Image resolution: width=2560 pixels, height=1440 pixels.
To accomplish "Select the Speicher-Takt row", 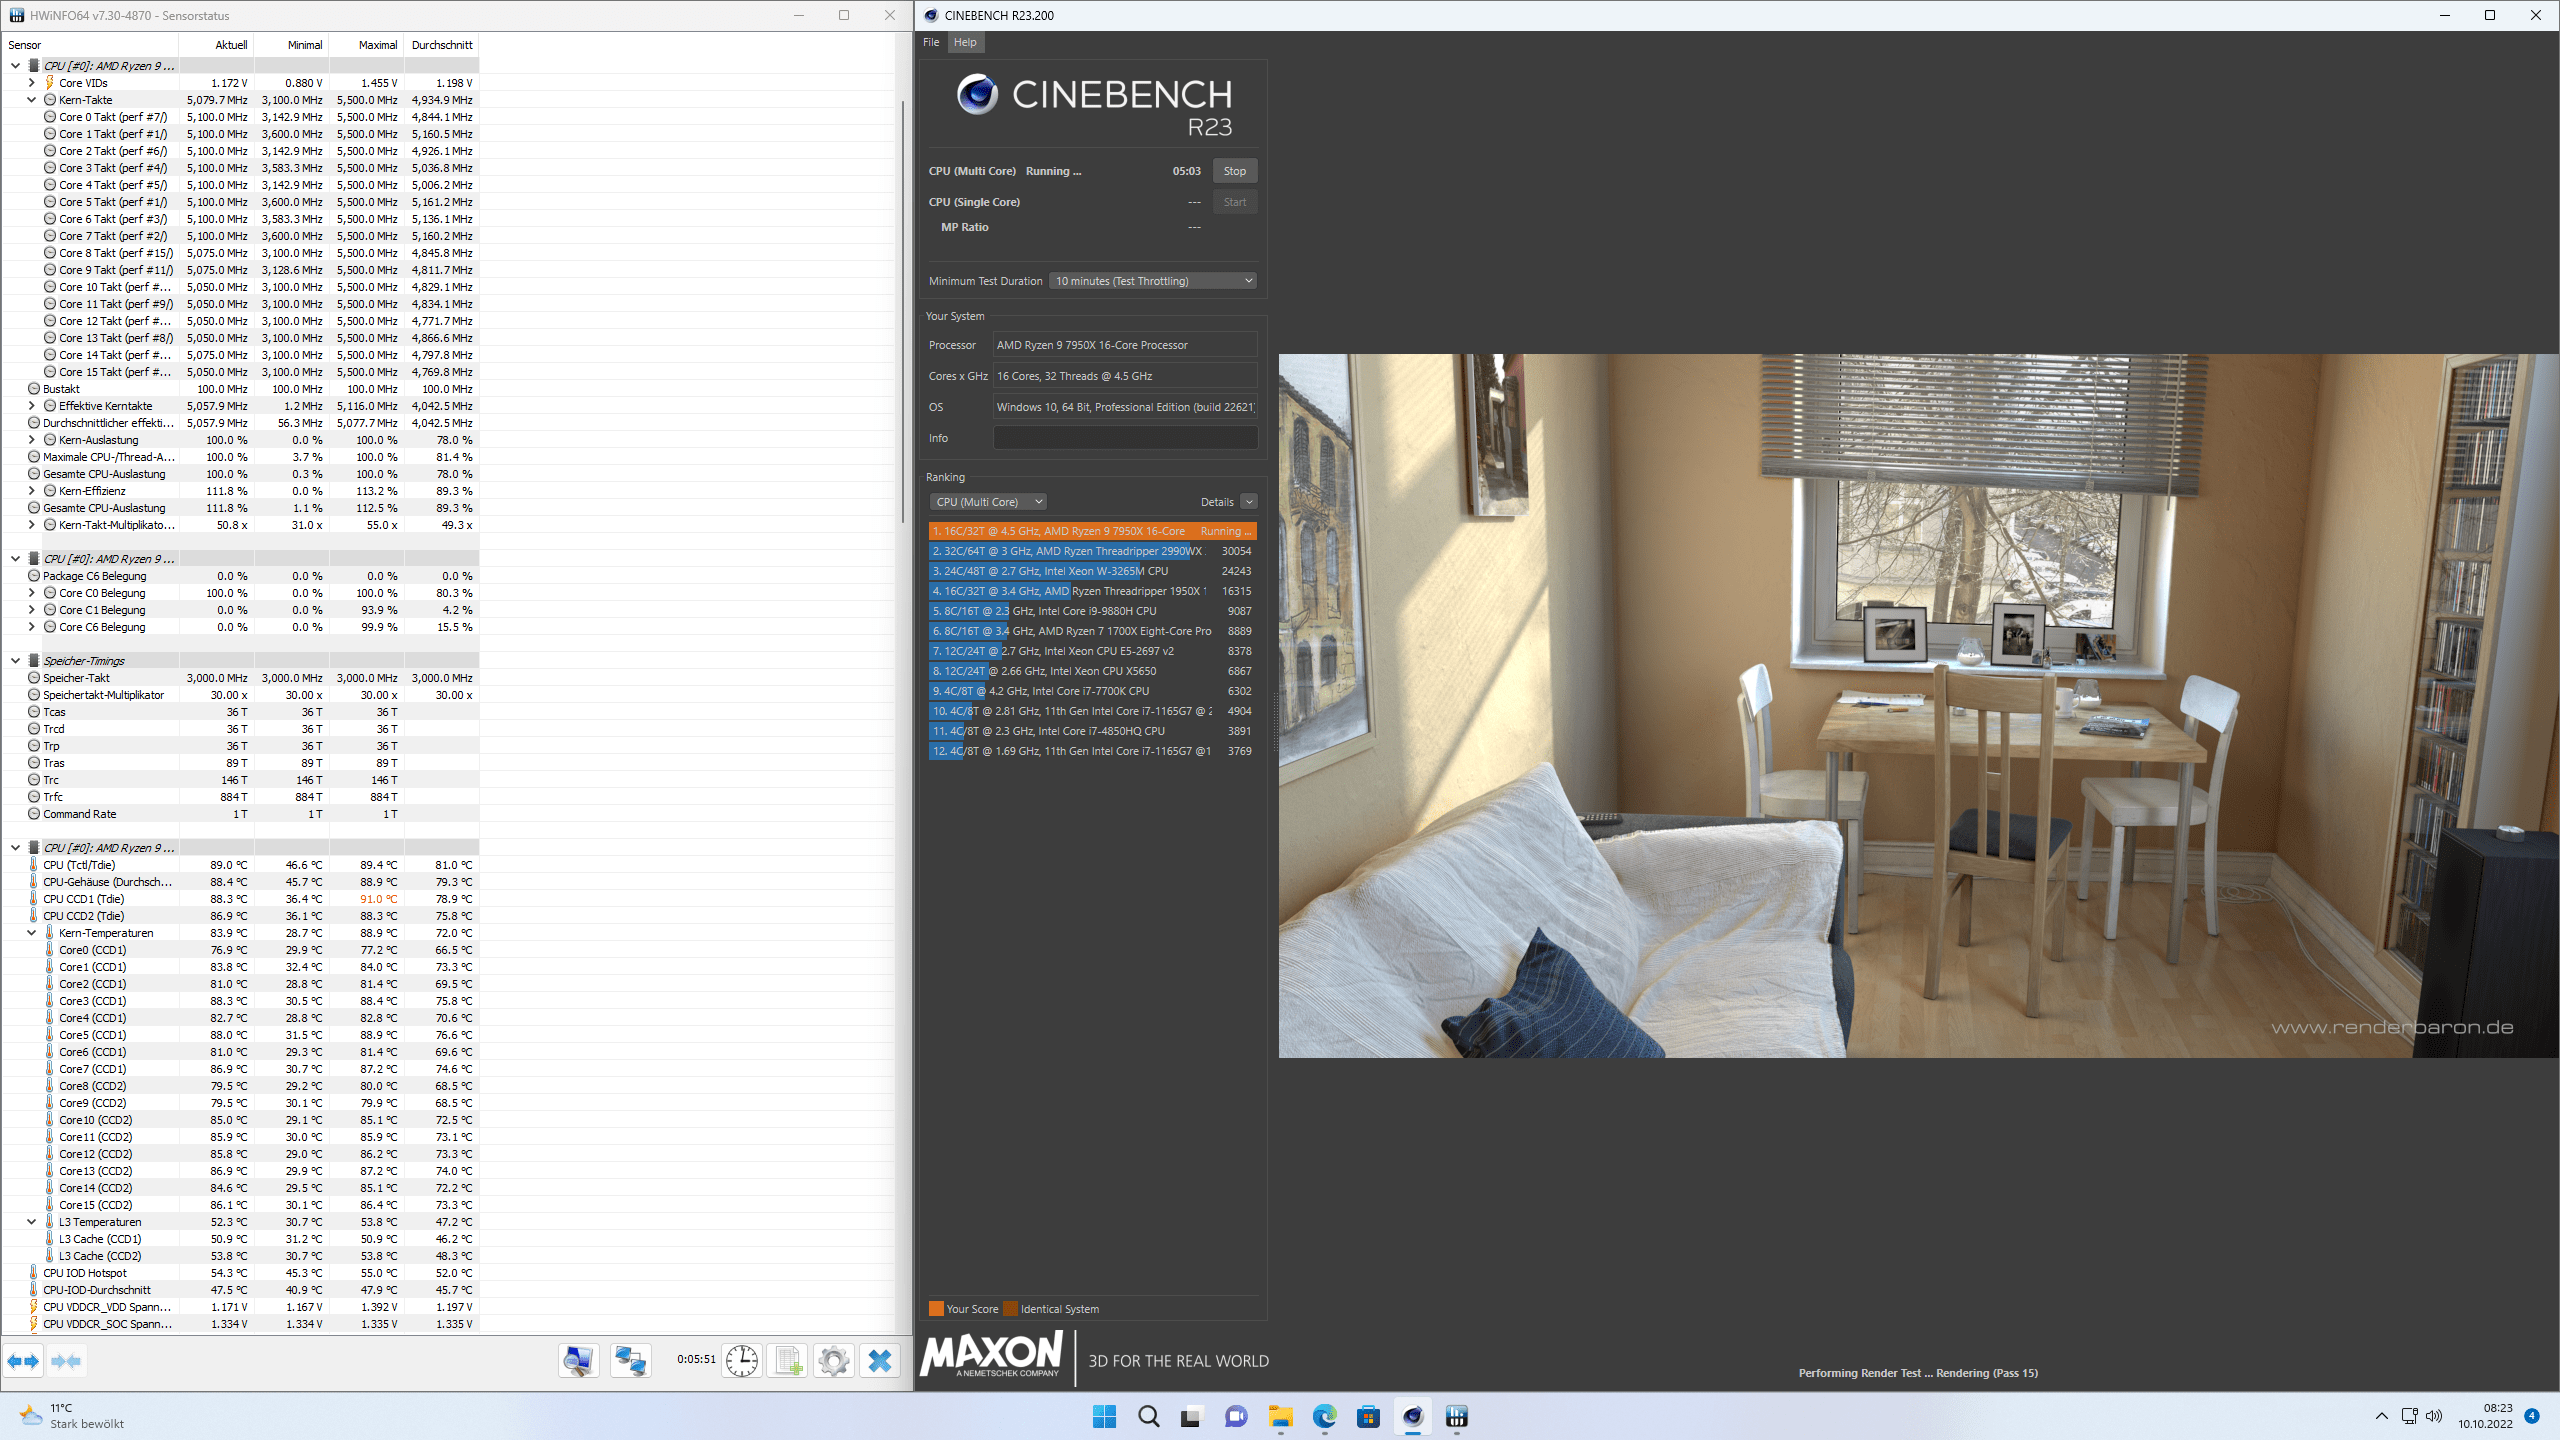I will pyautogui.click(x=240, y=678).
